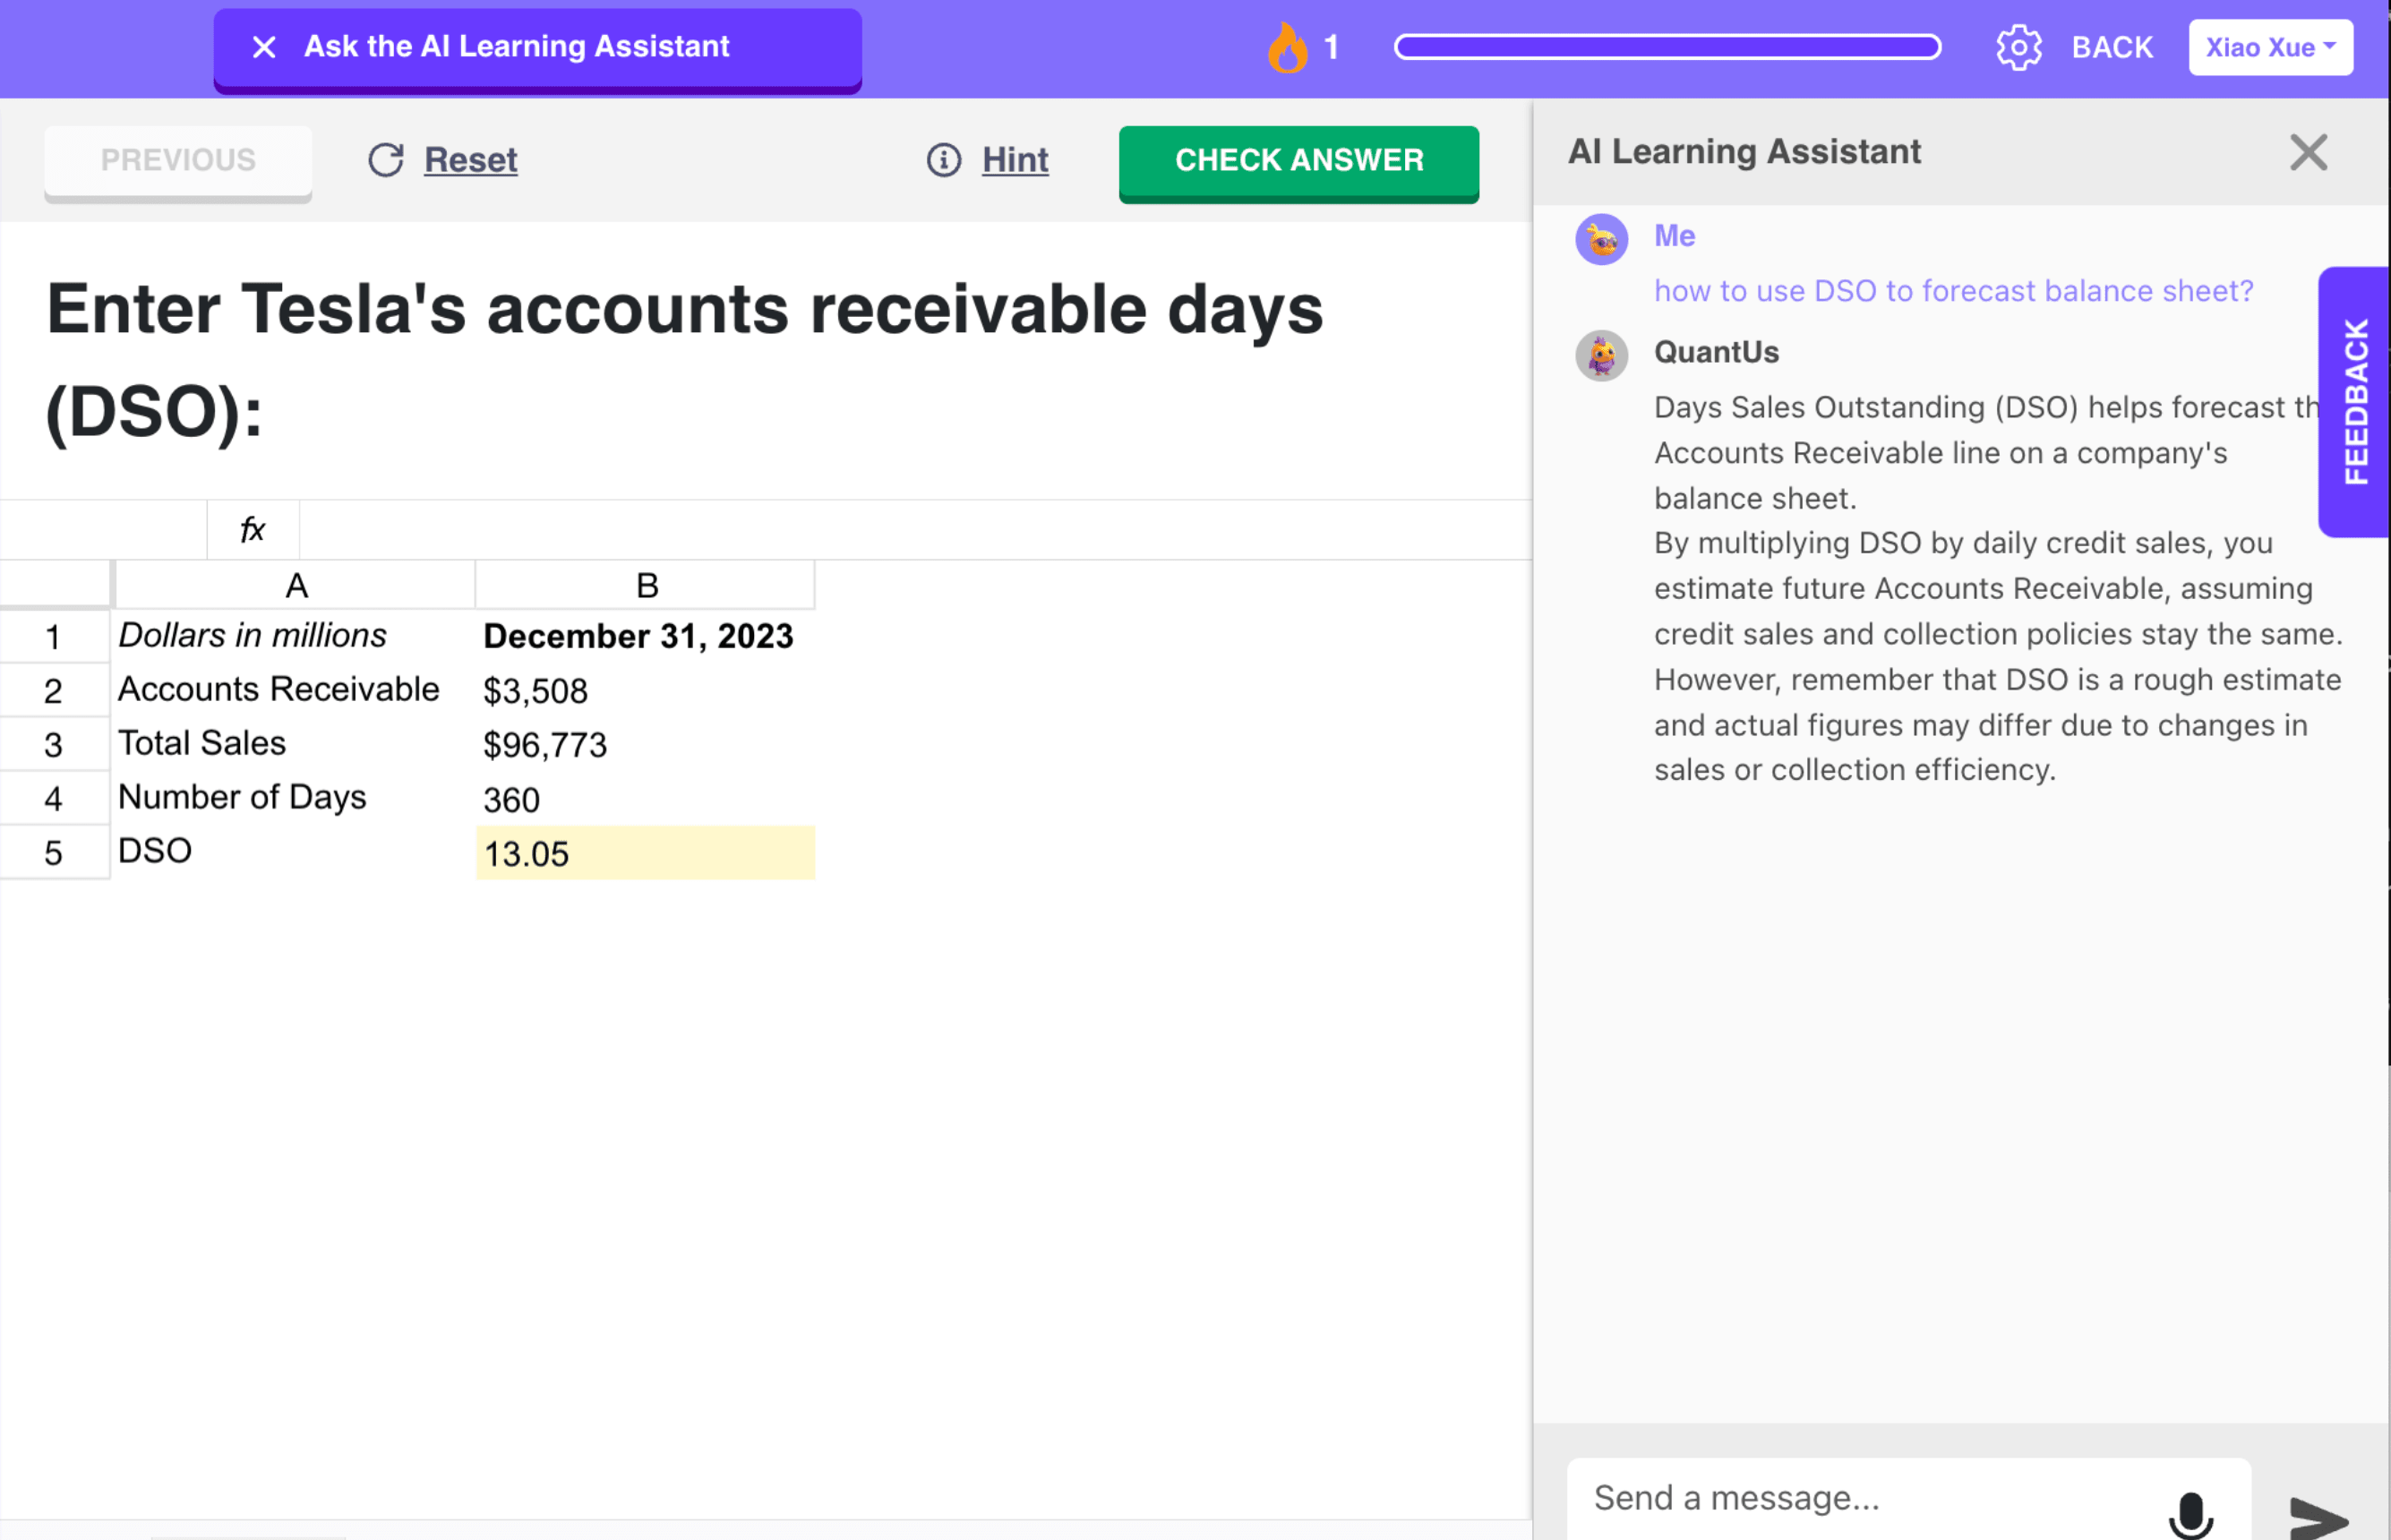2391x1540 pixels.
Task: Click the flame streak icon
Action: [1288, 46]
